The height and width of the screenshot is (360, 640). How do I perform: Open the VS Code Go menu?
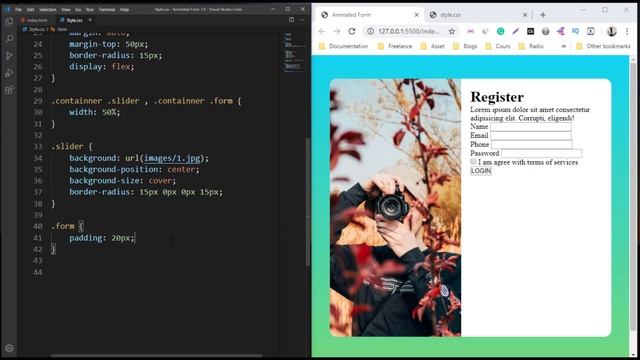[78, 9]
